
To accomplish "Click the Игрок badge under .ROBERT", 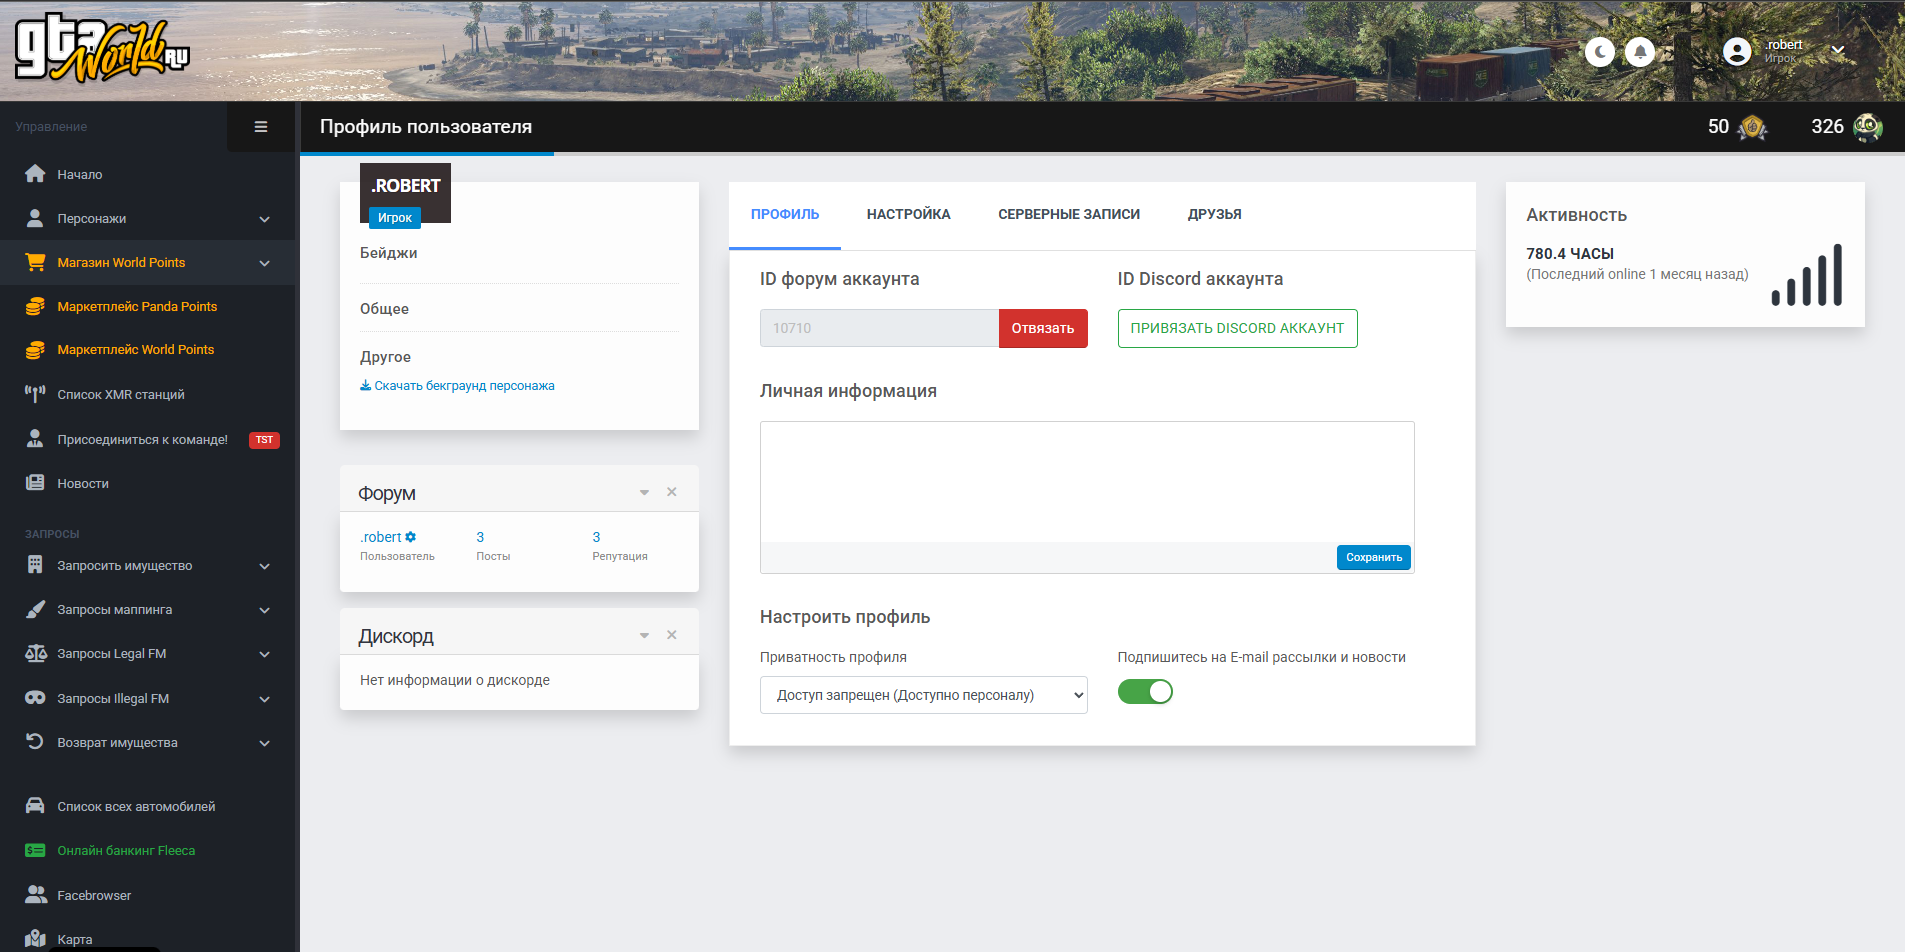I will pyautogui.click(x=395, y=217).
